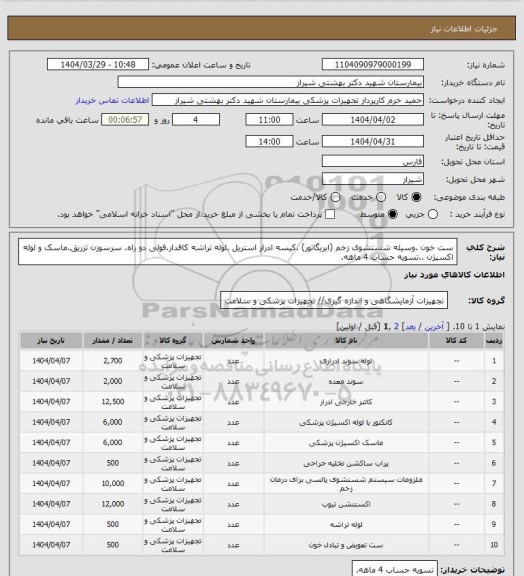
Task: Go to page 2 of items
Action: (x=396, y=327)
